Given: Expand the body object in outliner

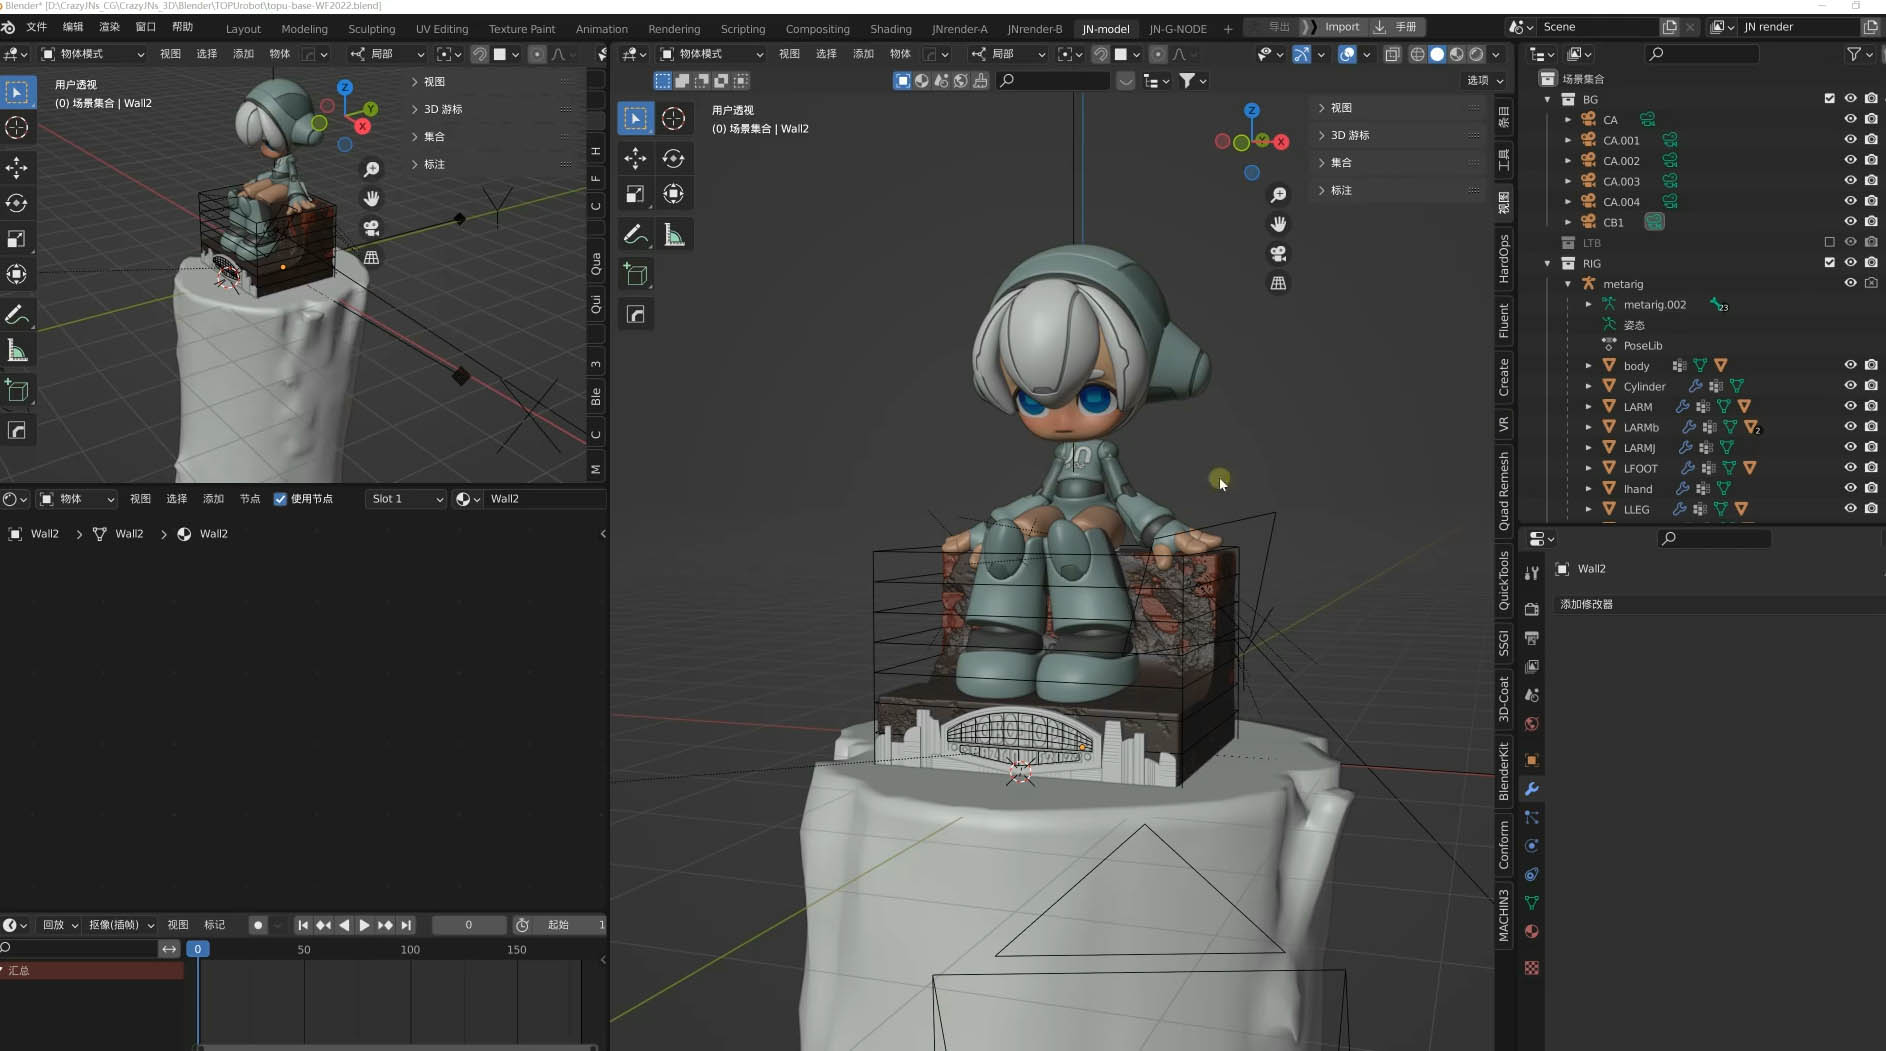Looking at the screenshot, I should (x=1588, y=366).
